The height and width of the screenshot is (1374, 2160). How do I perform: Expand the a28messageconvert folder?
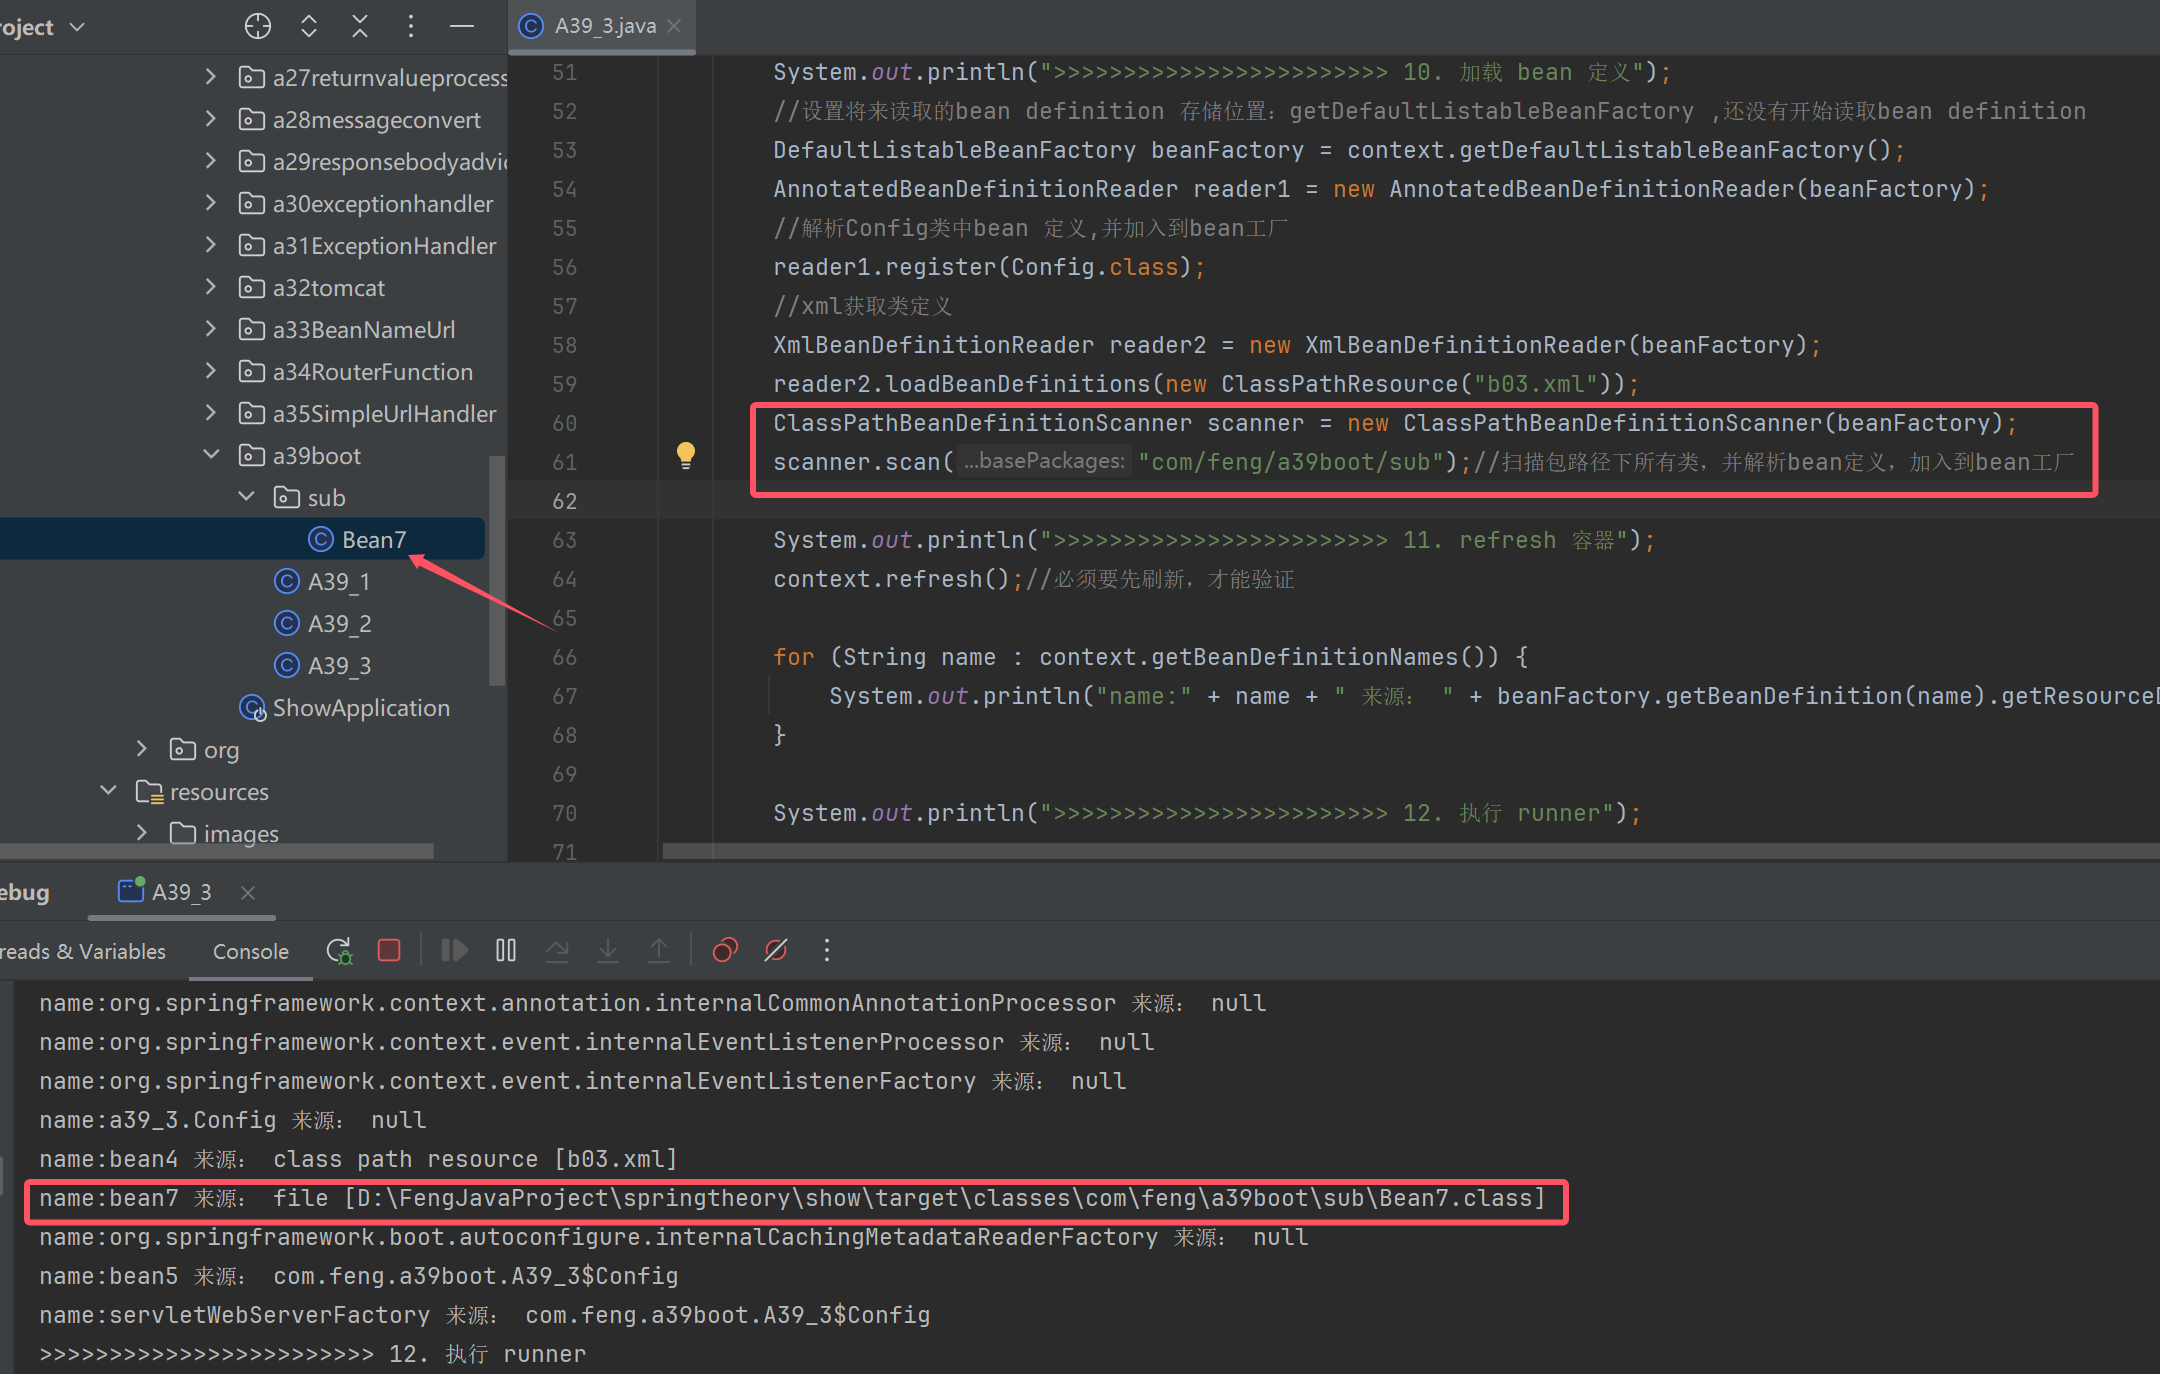click(x=210, y=119)
